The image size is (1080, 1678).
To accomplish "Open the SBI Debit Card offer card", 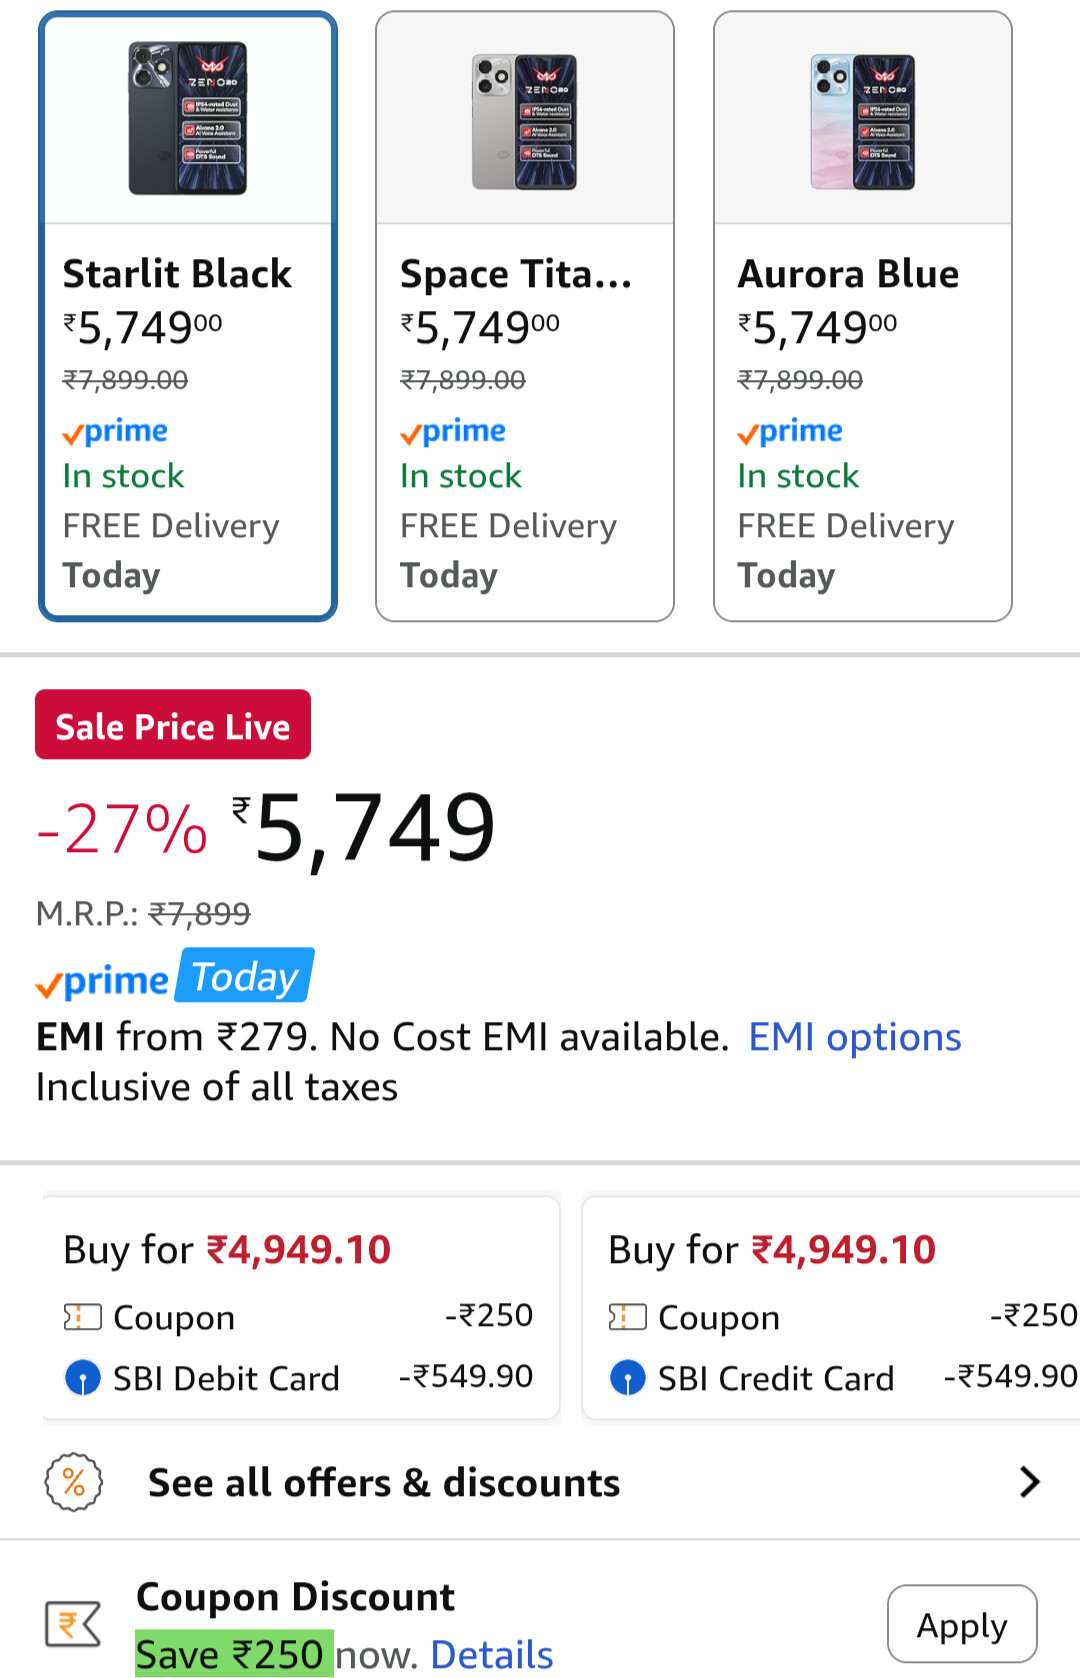I will [300, 1307].
